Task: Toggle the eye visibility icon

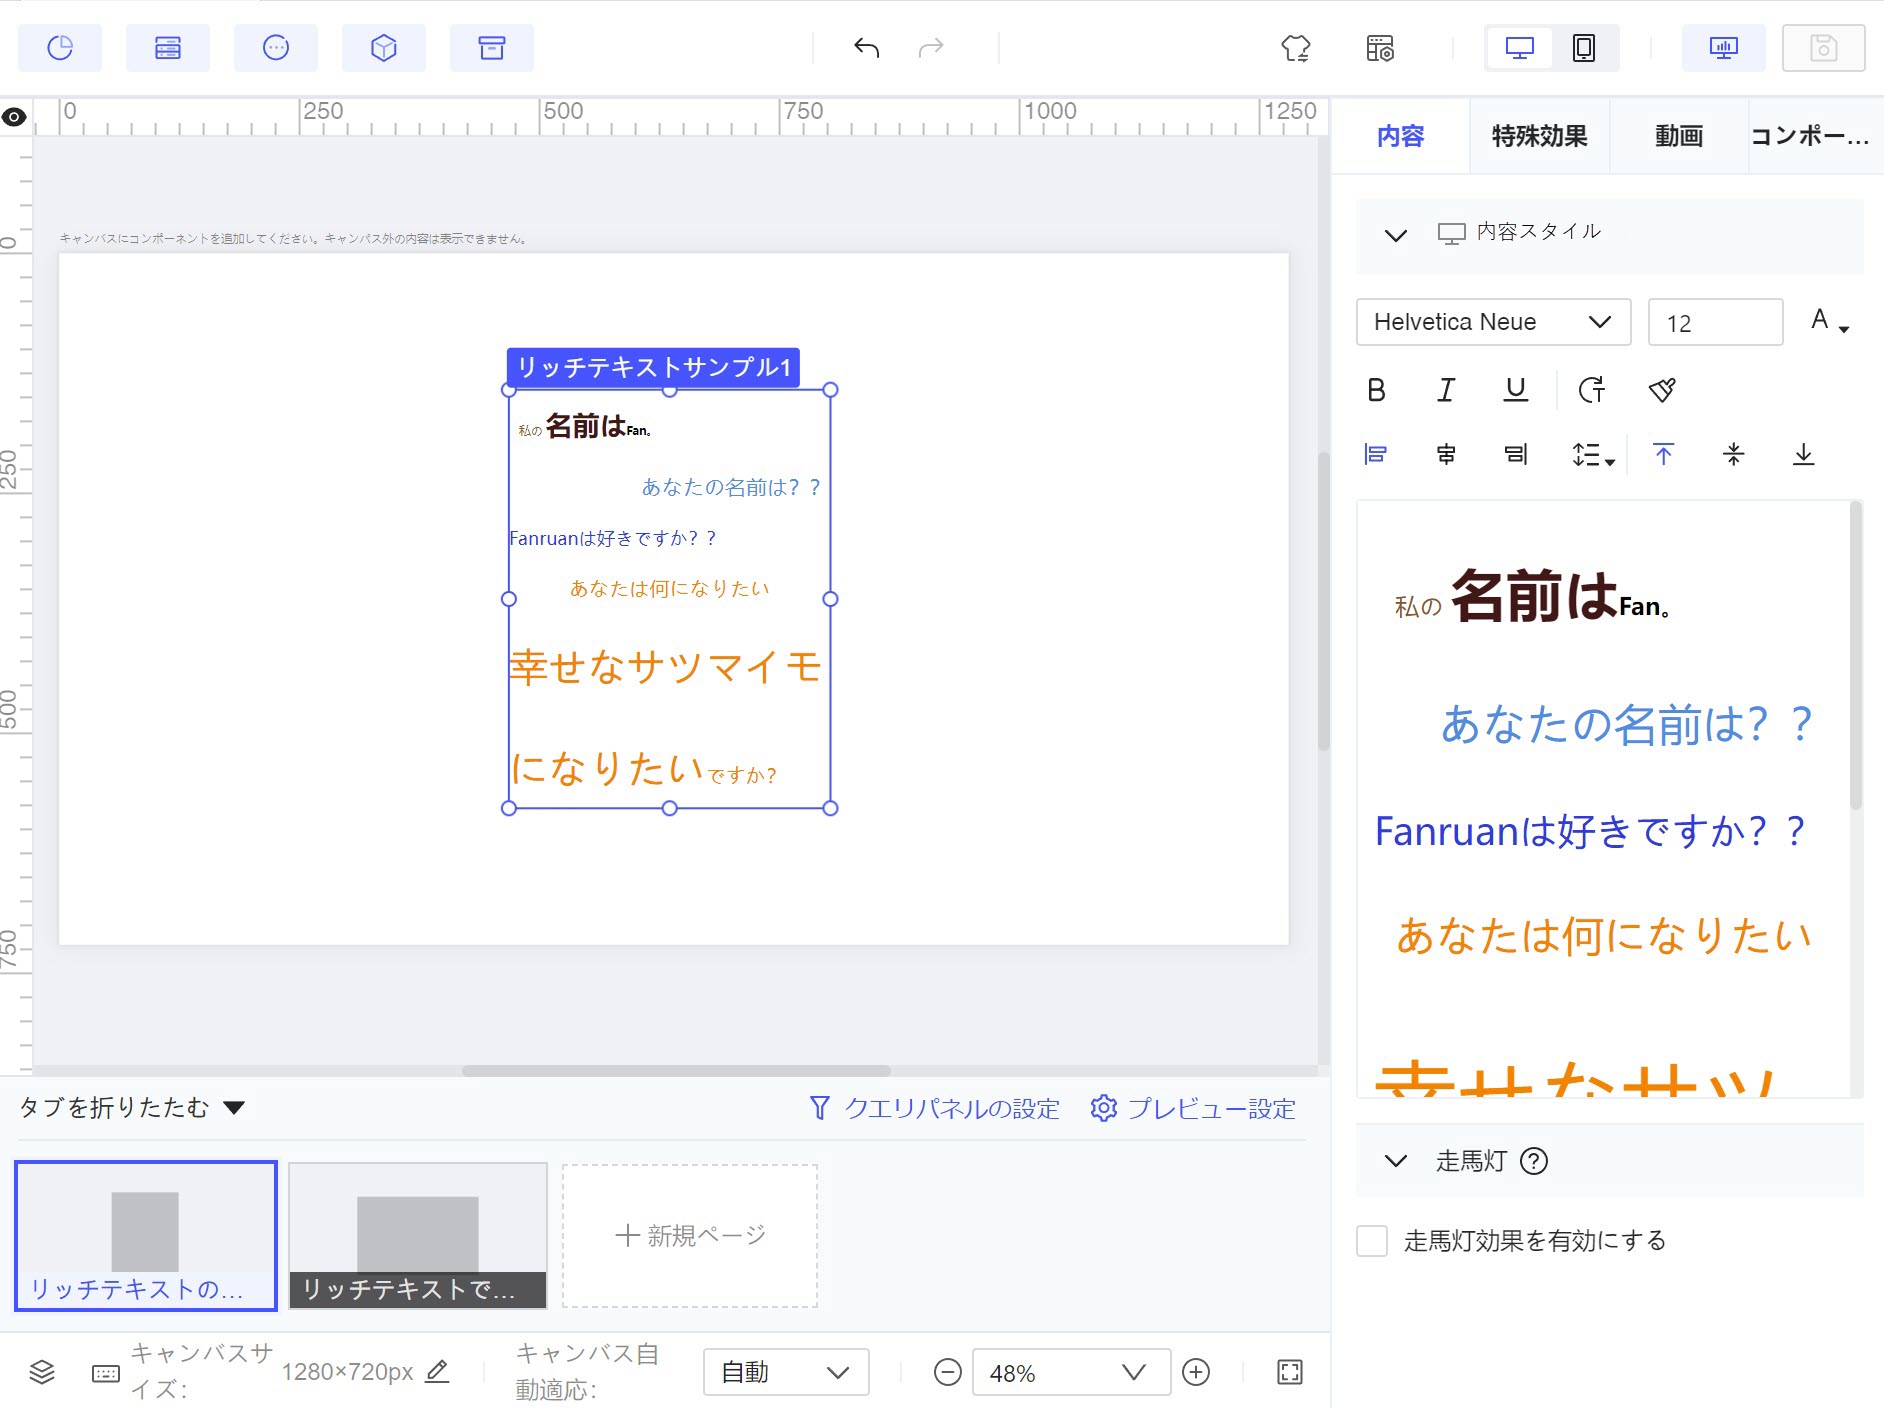Action: (14, 117)
